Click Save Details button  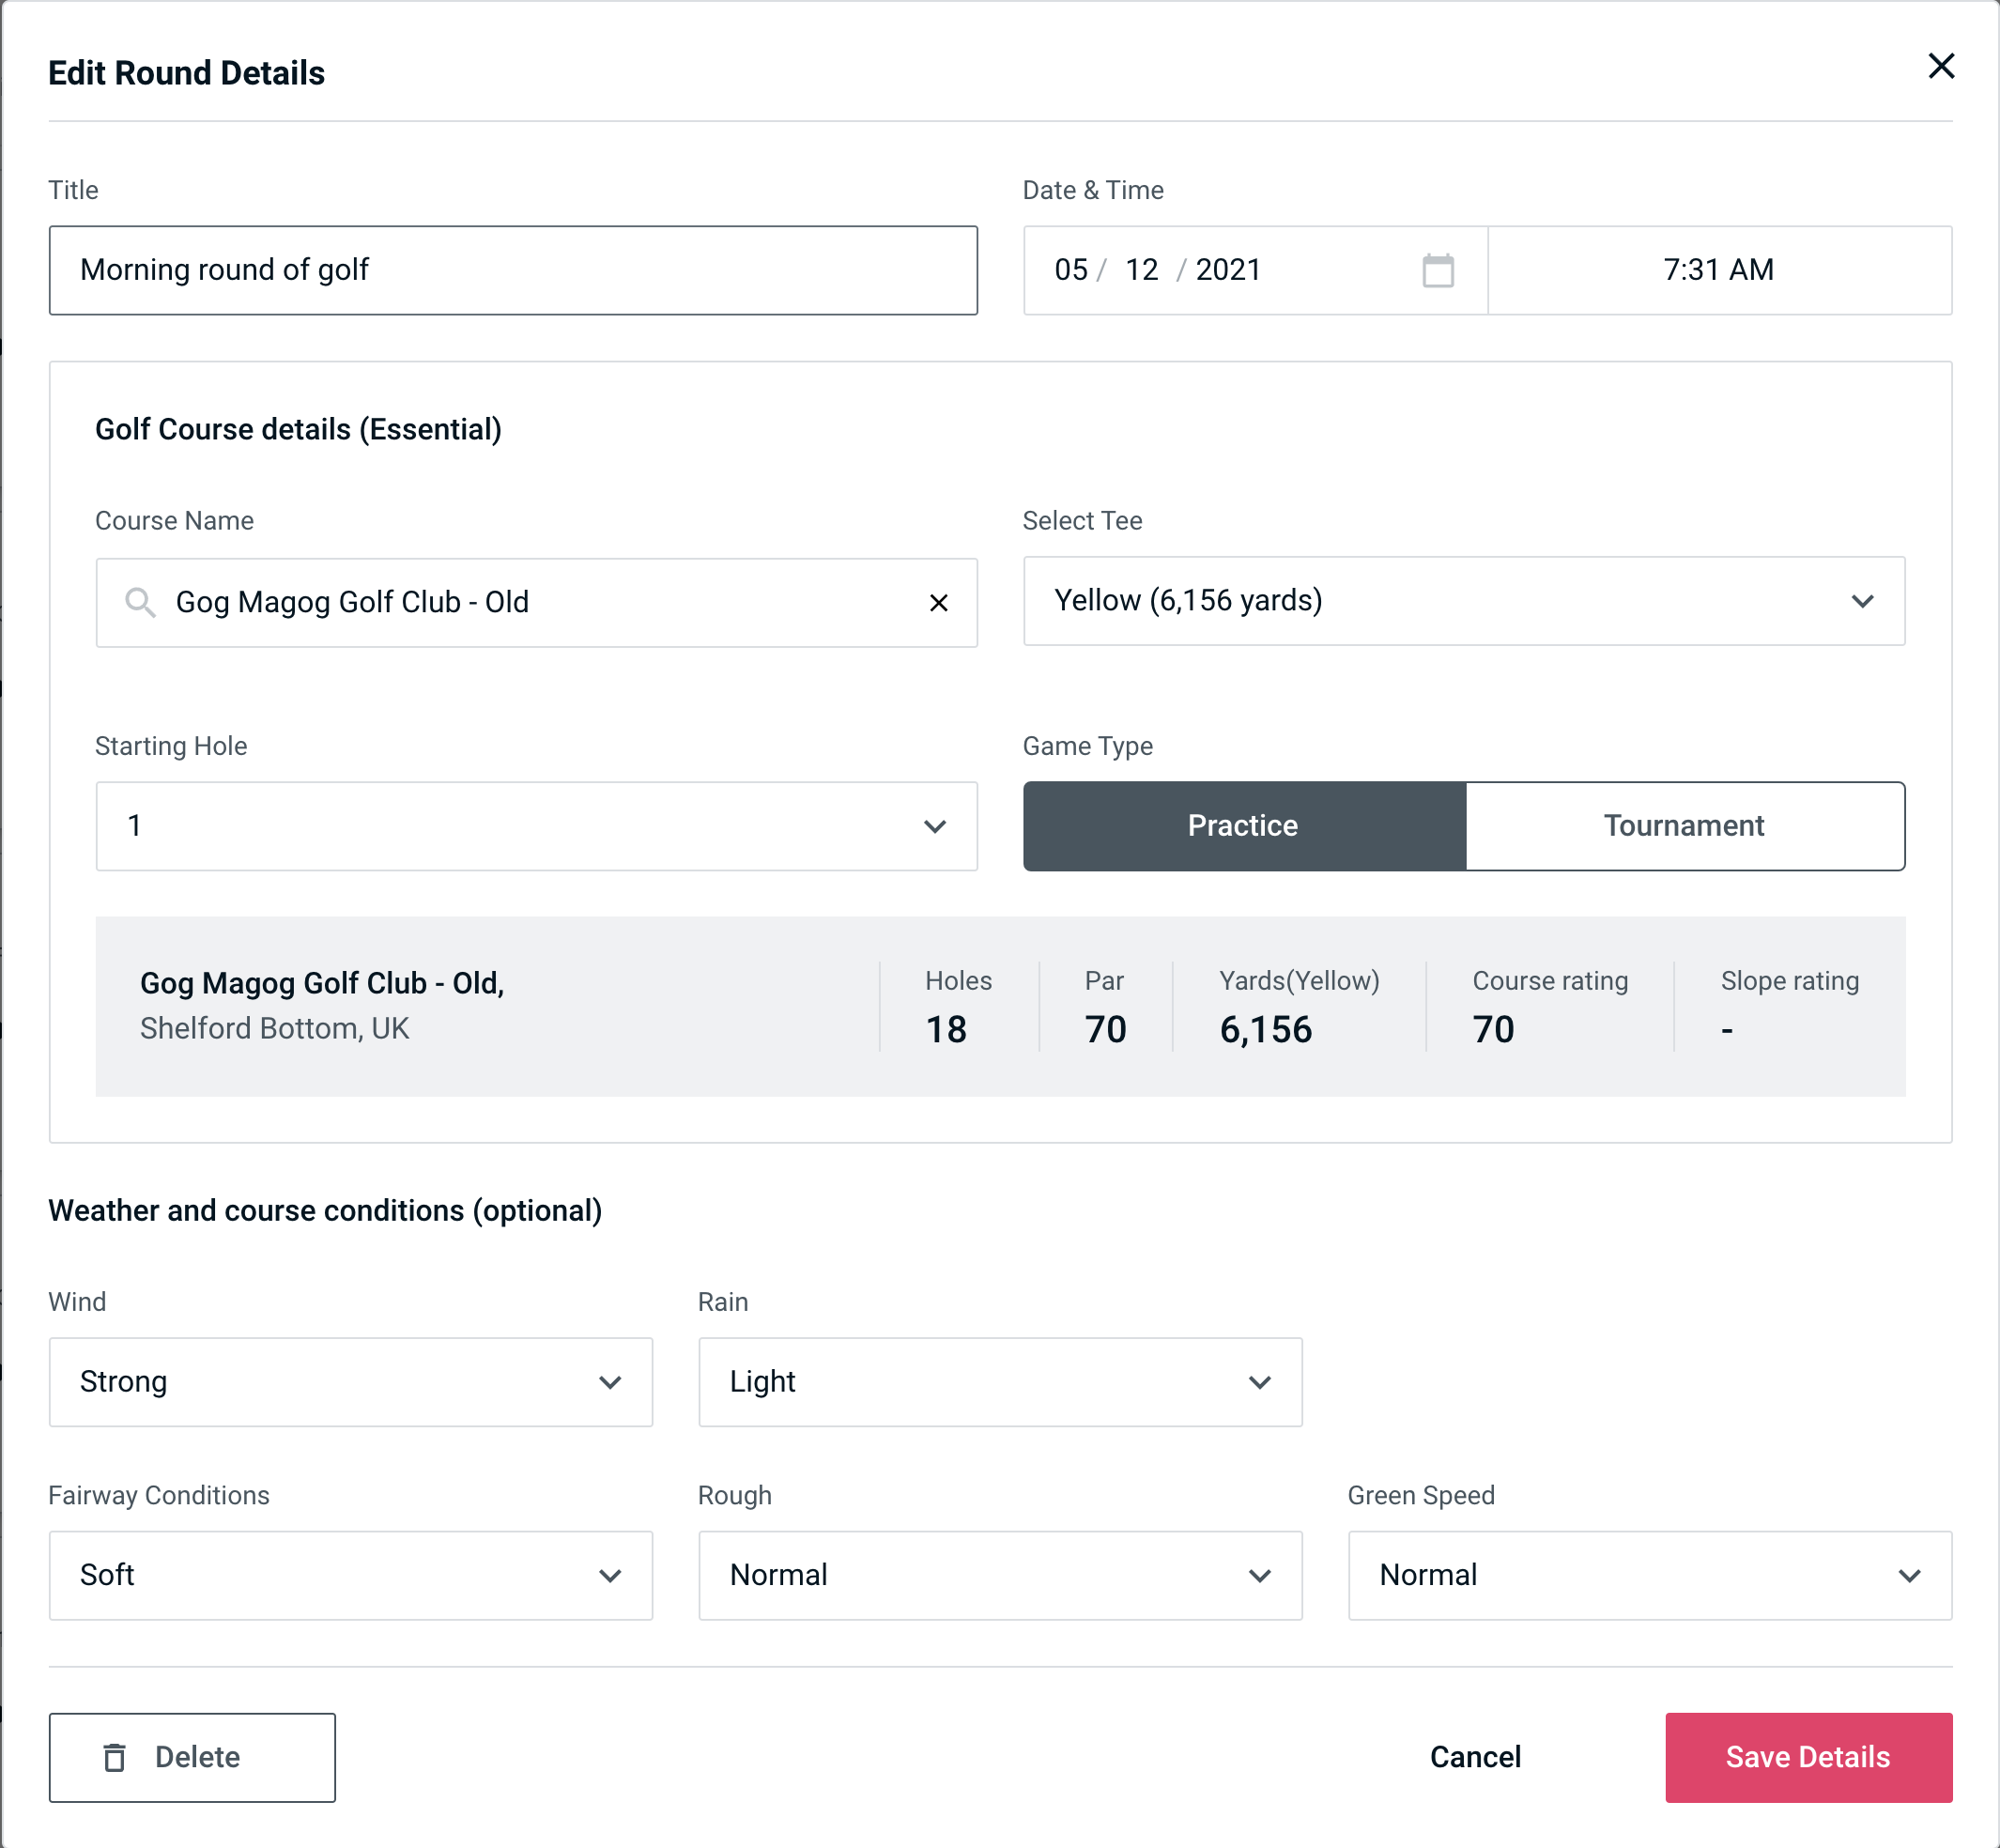click(x=1807, y=1756)
